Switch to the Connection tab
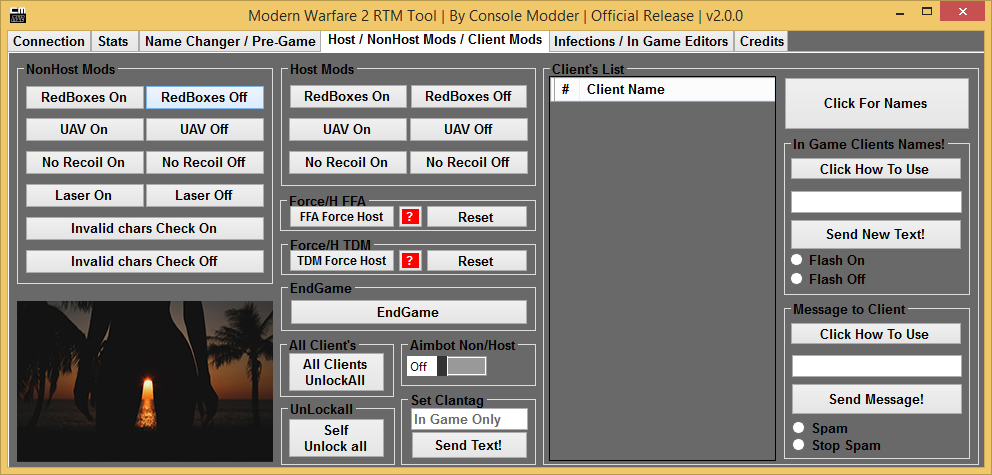 49,41
